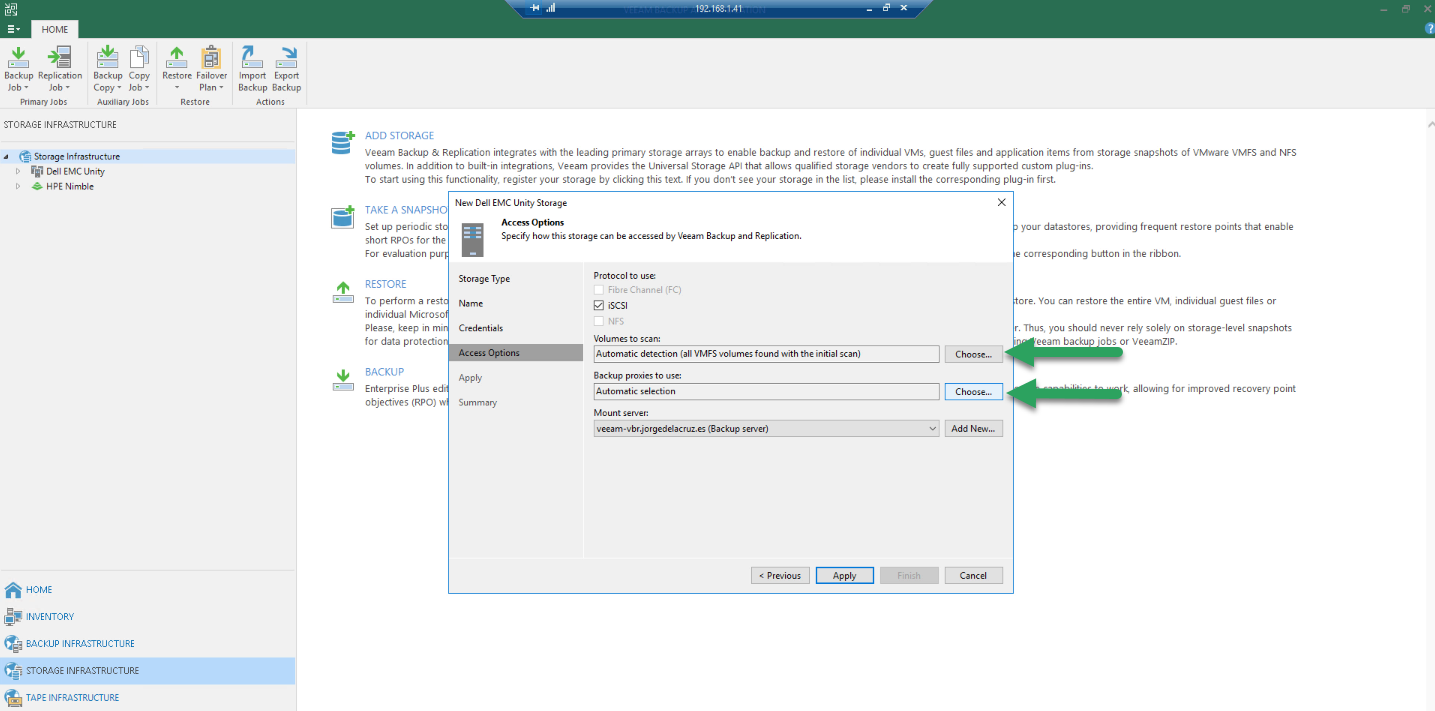Expand the HPE Nimble tree node
1435x711 pixels.
coord(18,186)
